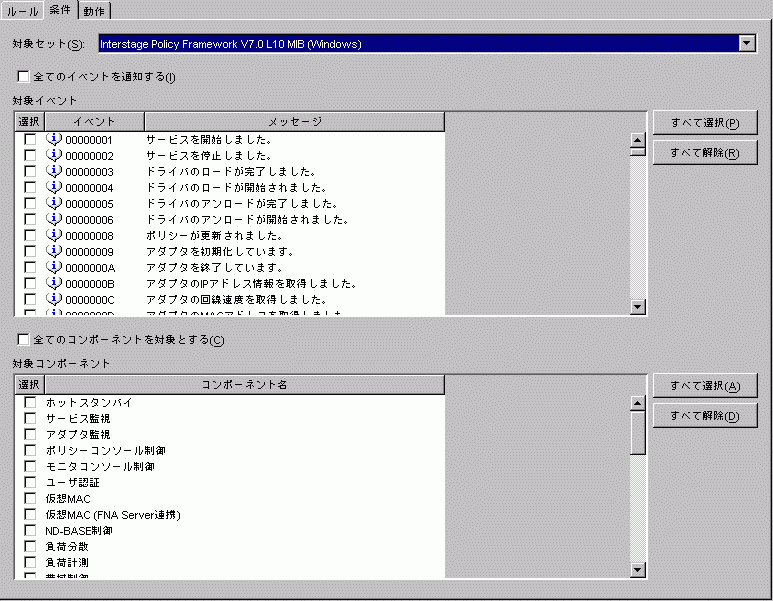Click the info icon for event 00000005
The width and height of the screenshot is (773, 601).
pos(54,203)
